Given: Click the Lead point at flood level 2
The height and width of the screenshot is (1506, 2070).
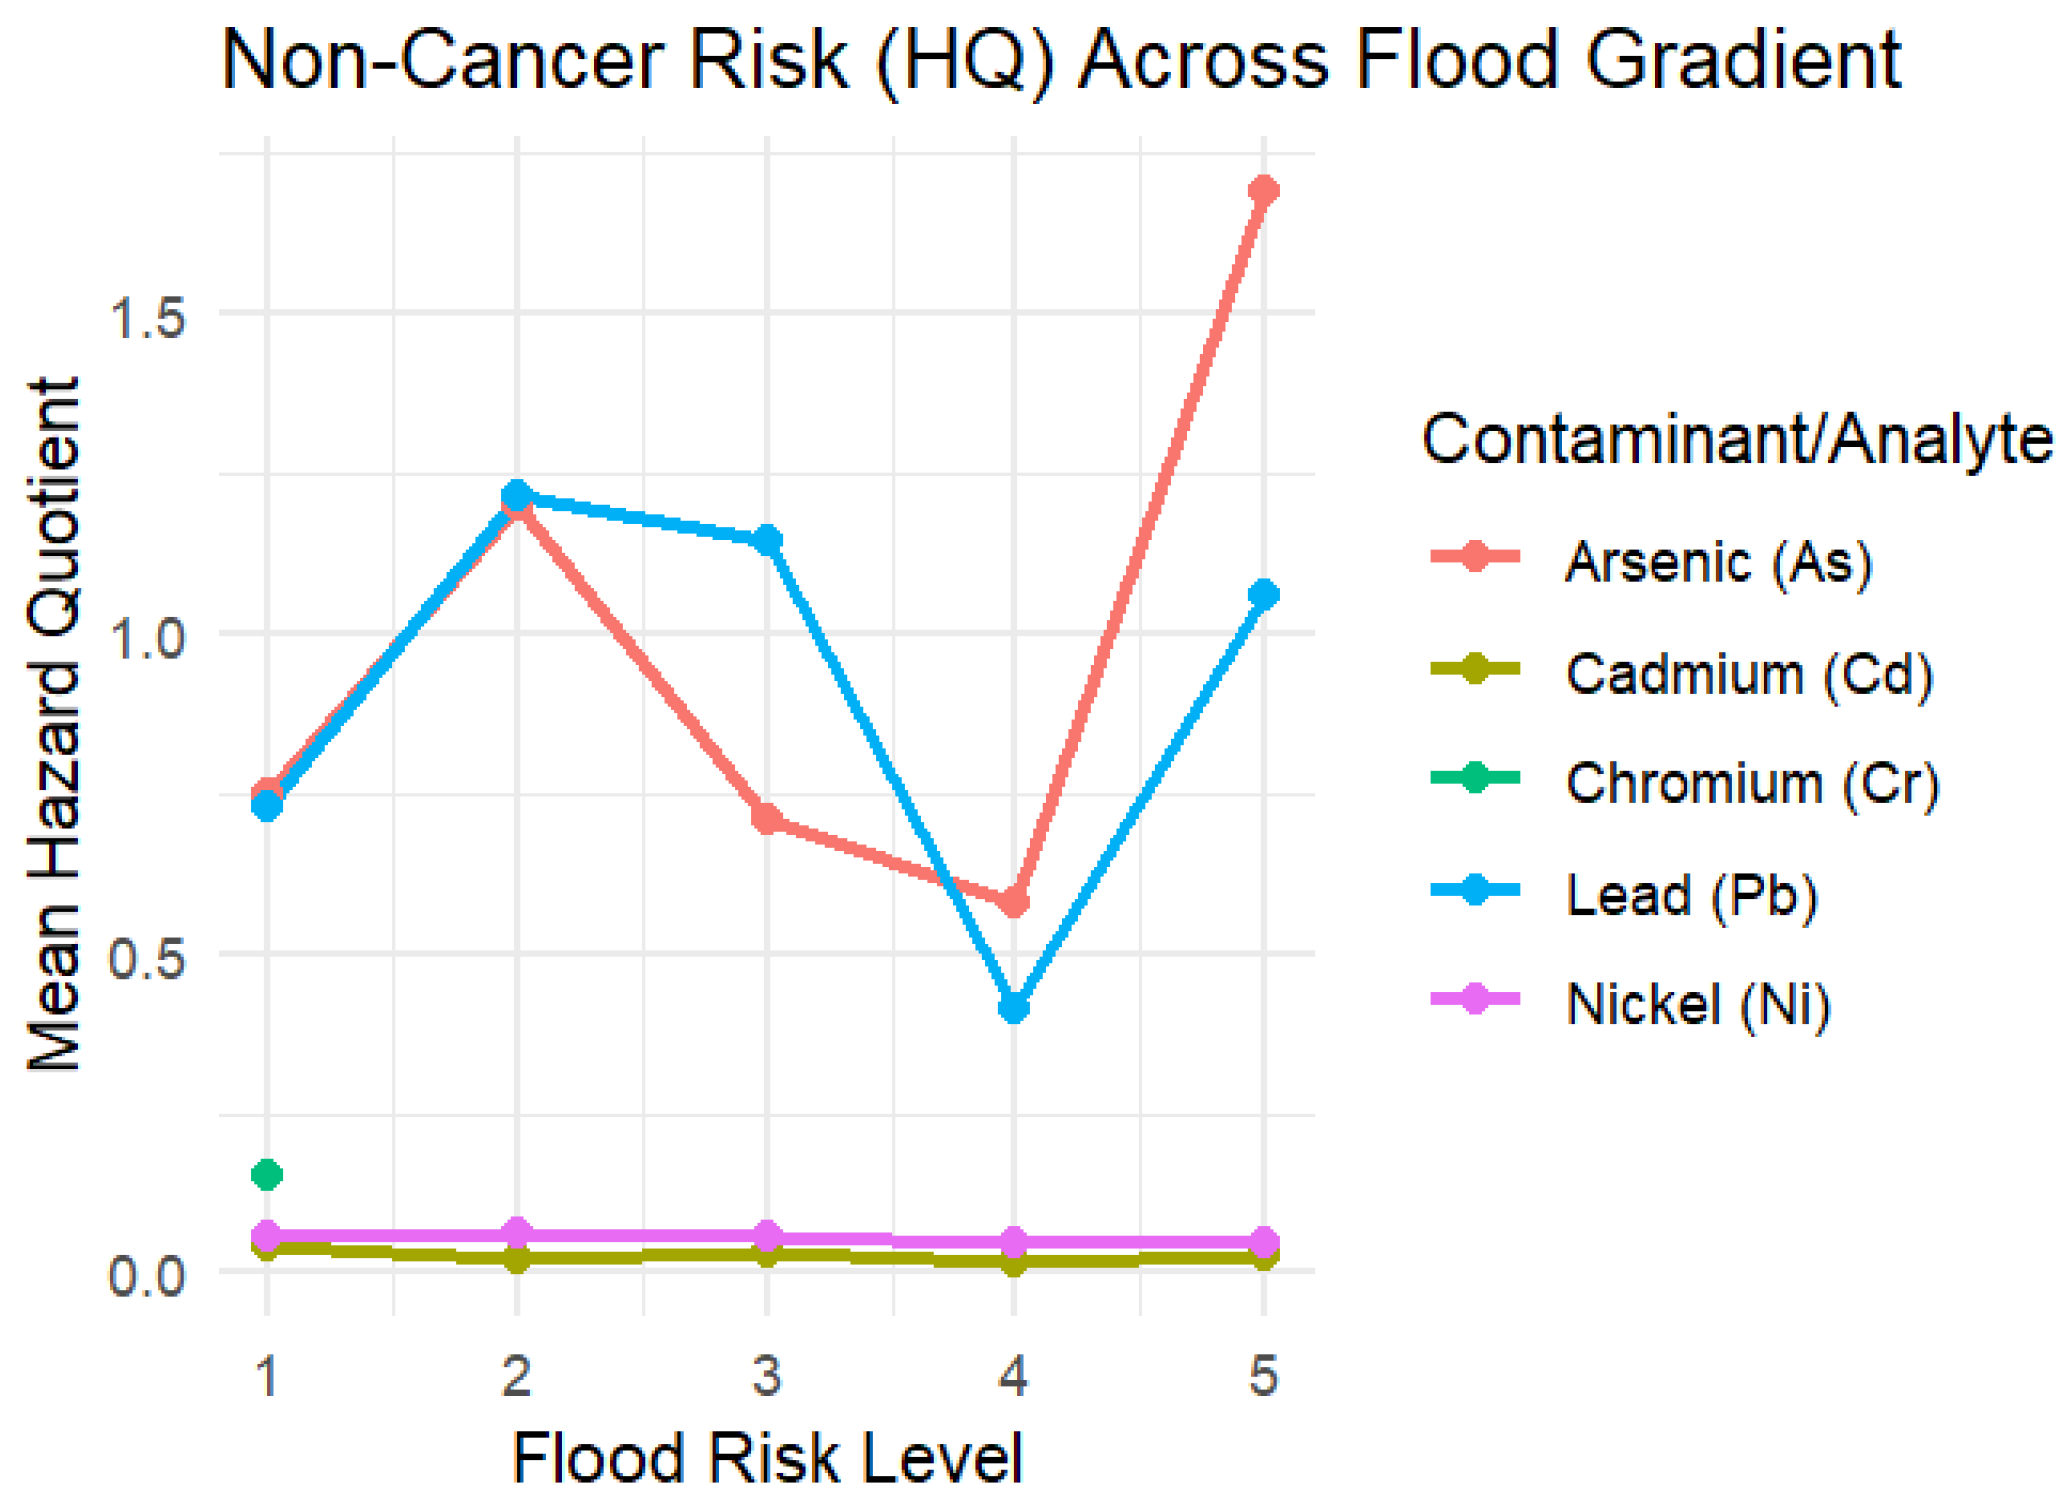Looking at the screenshot, I should 517,495.
